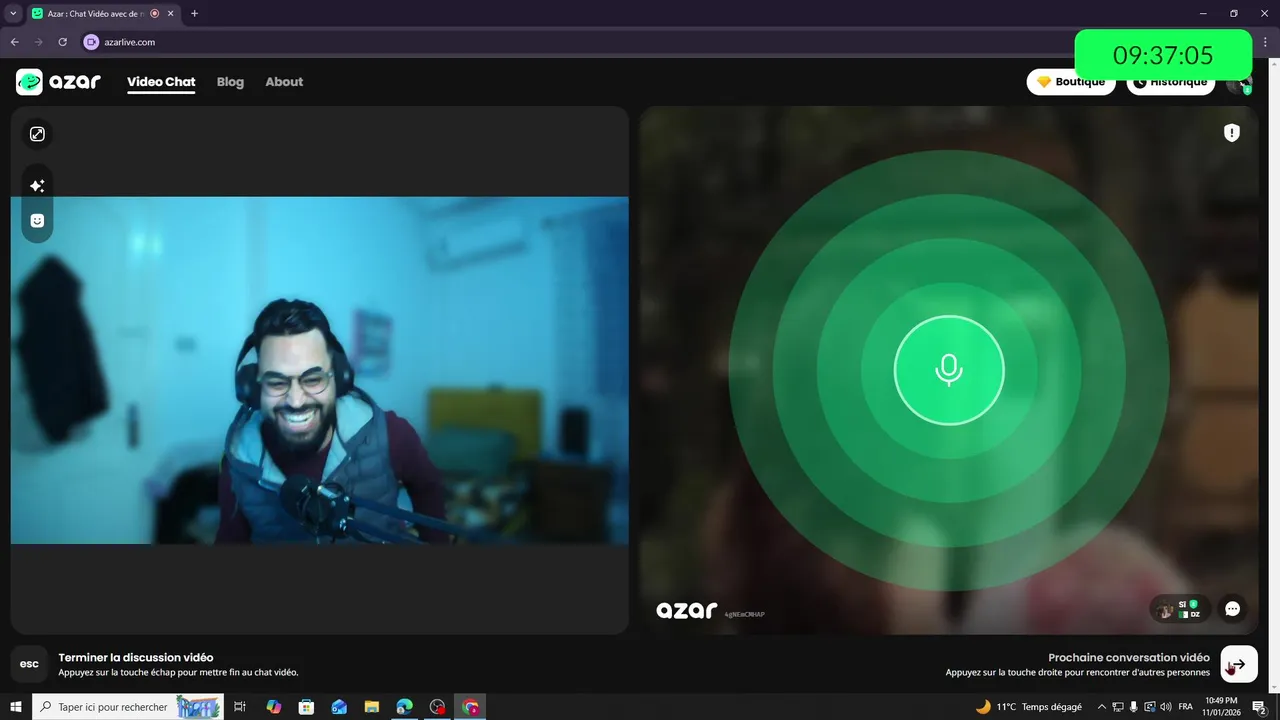Show hidden system tray icons chevron
Screen dimensions: 1280x720
[1102, 707]
